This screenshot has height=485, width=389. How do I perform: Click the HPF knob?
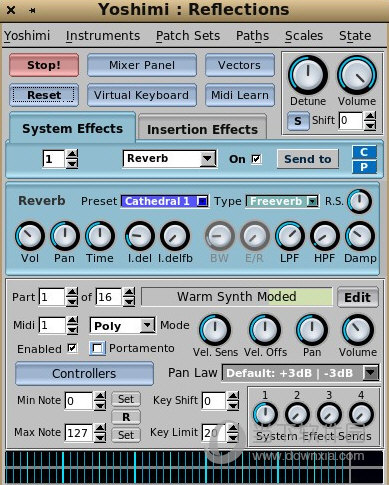pos(325,236)
